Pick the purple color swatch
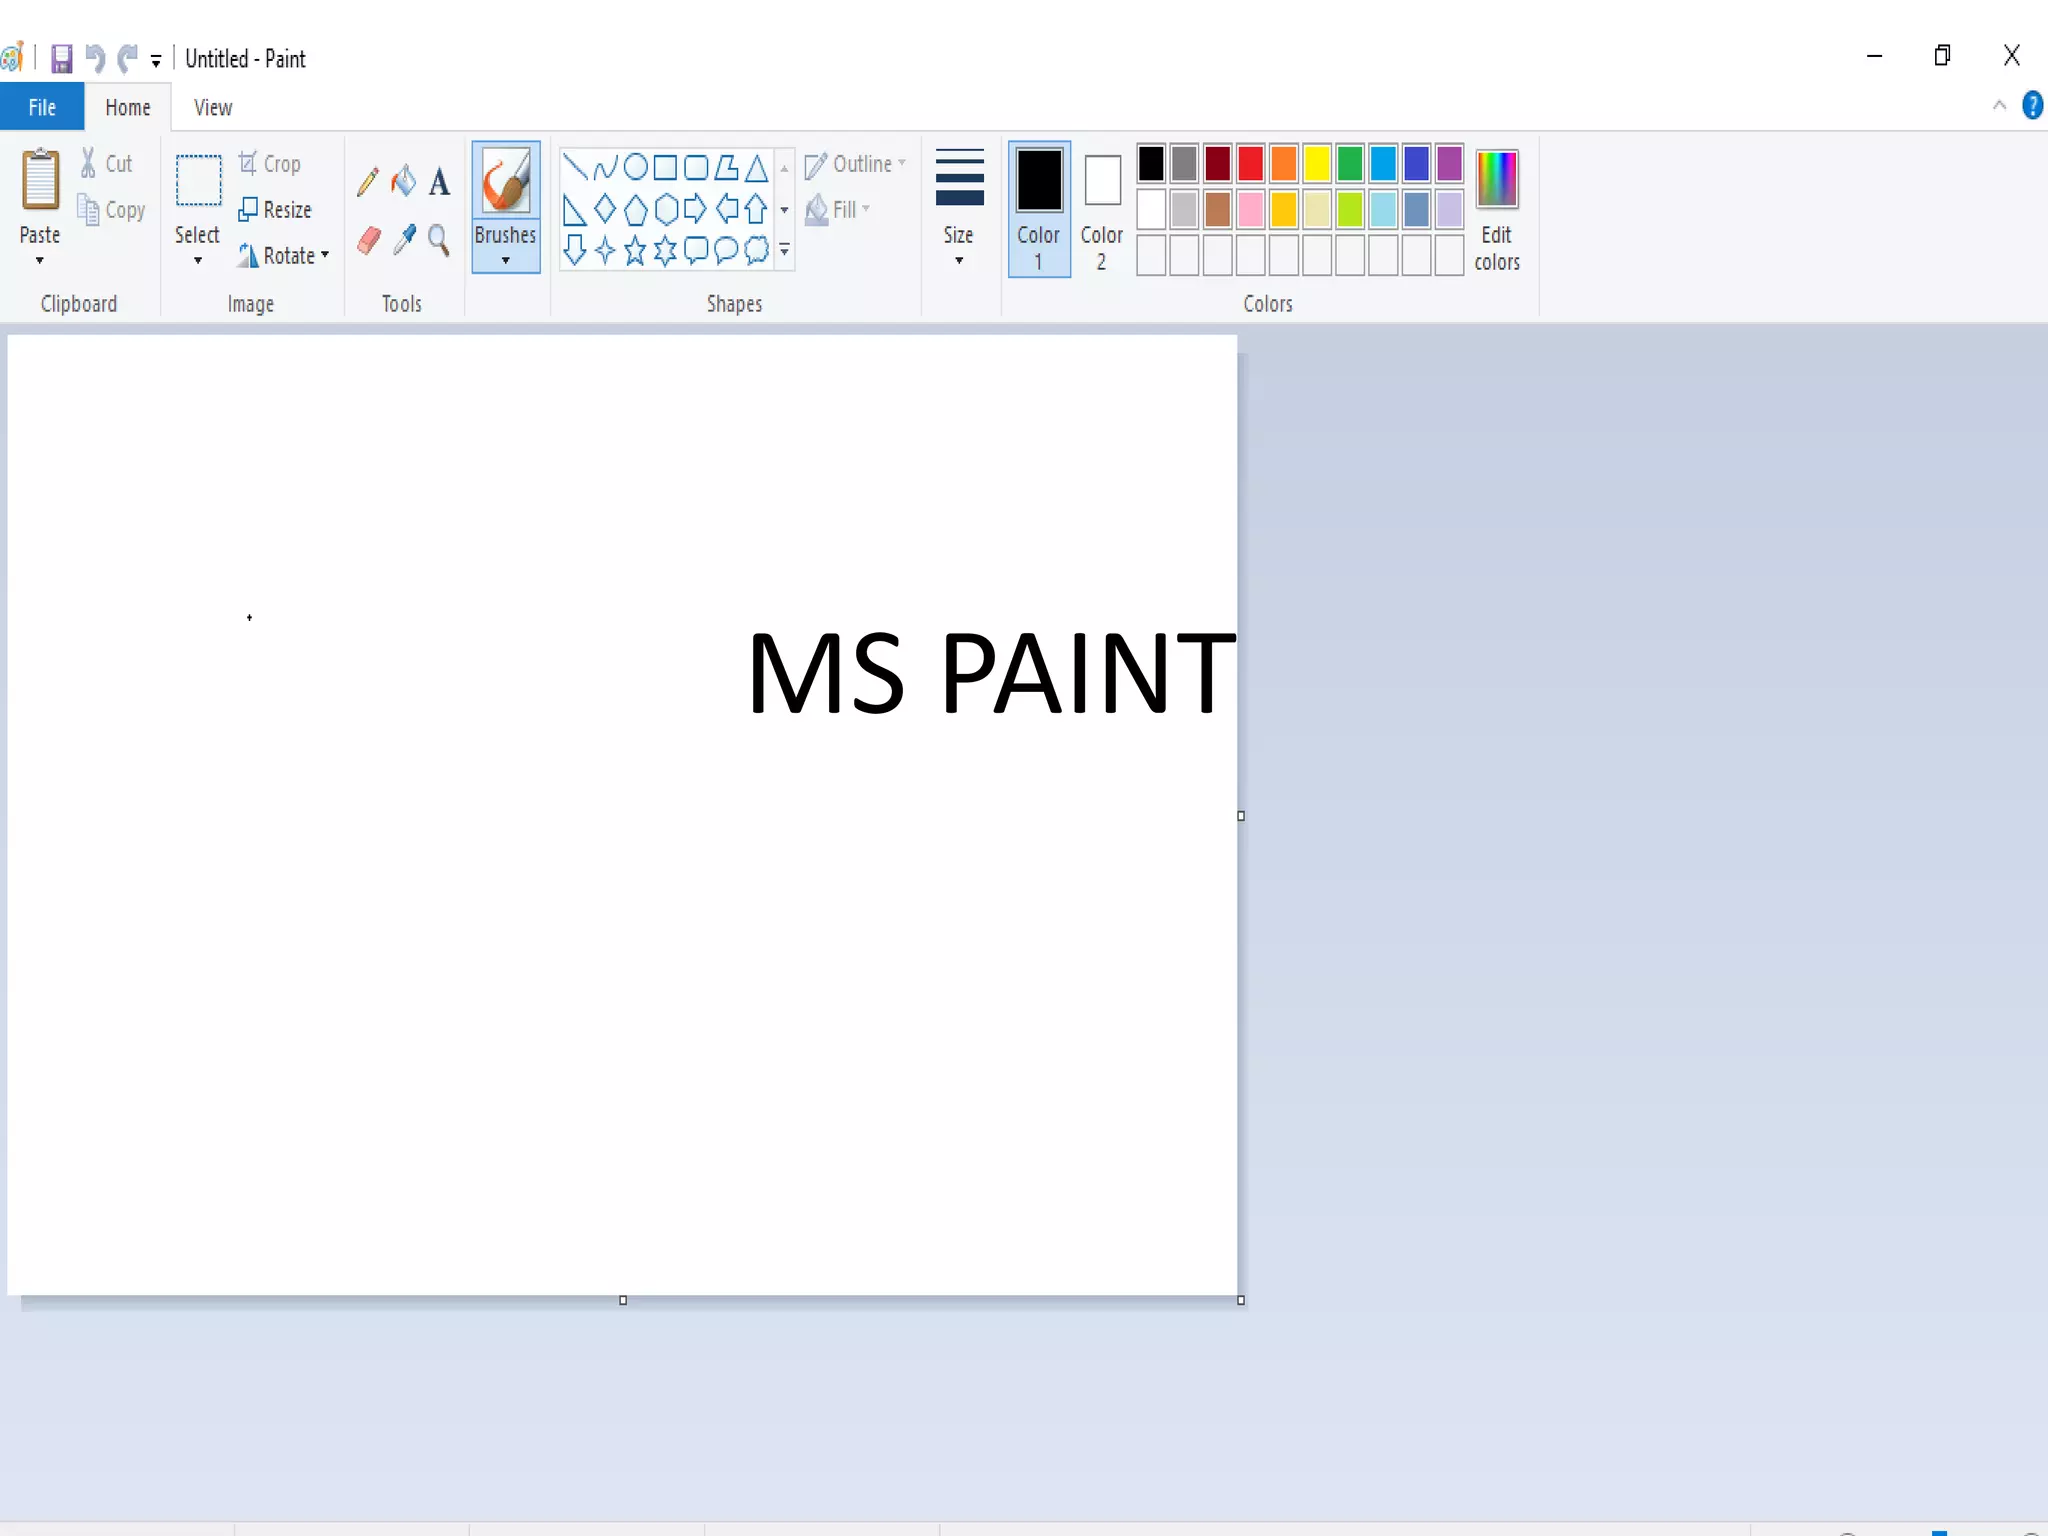This screenshot has height=1536, width=2048. [1449, 163]
